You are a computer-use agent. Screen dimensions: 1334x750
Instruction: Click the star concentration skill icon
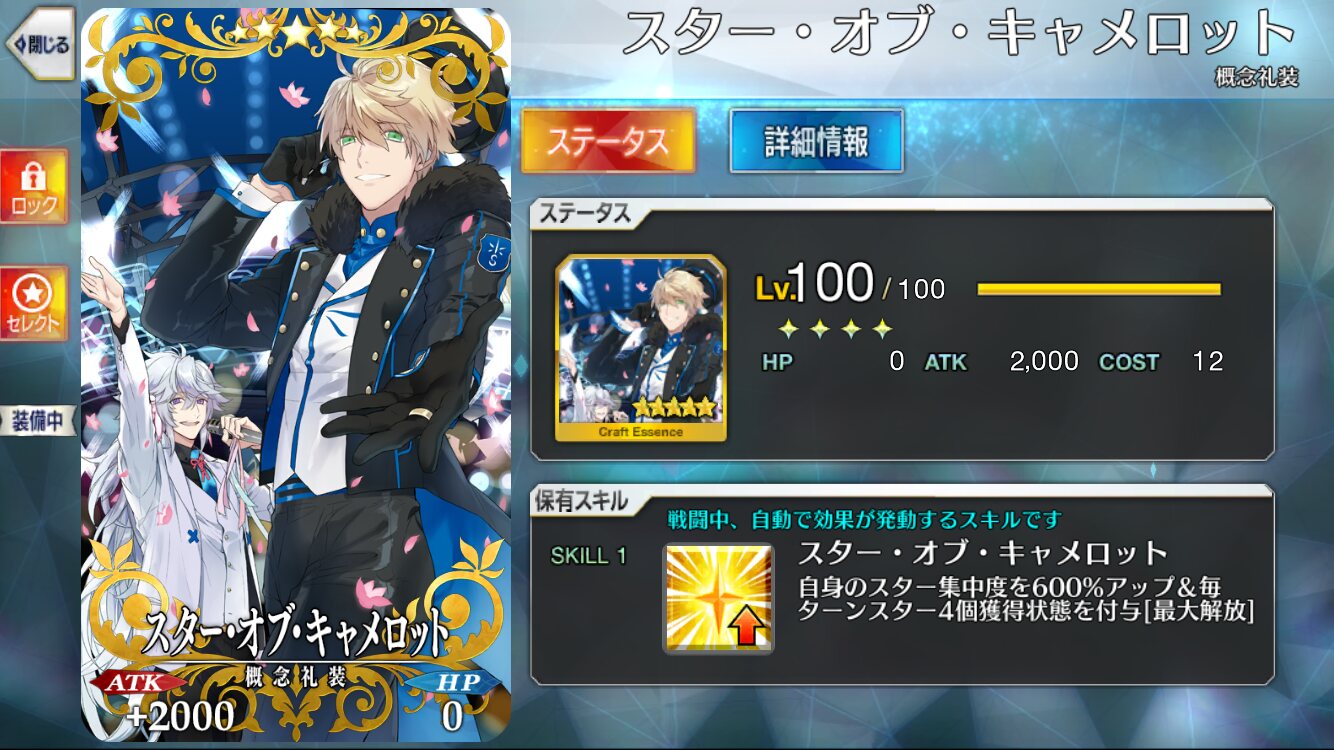(718, 598)
